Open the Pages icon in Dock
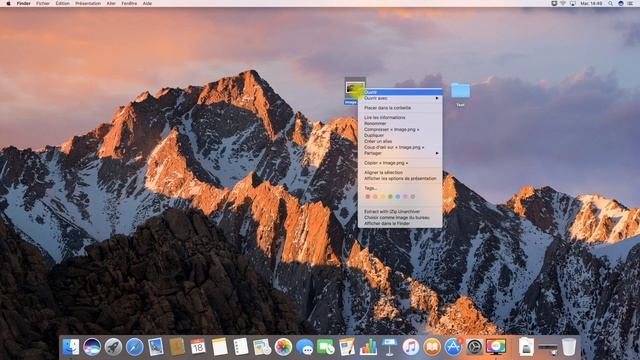Image resolution: width=640 pixels, height=360 pixels. tap(347, 347)
